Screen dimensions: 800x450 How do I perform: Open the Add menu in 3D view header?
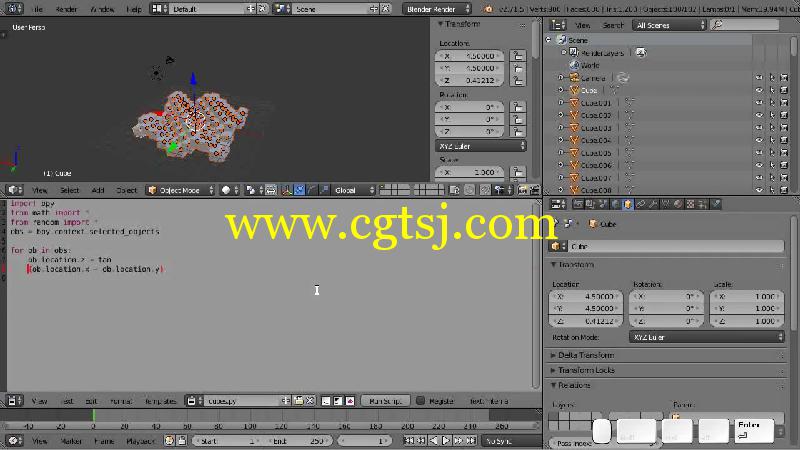98,190
